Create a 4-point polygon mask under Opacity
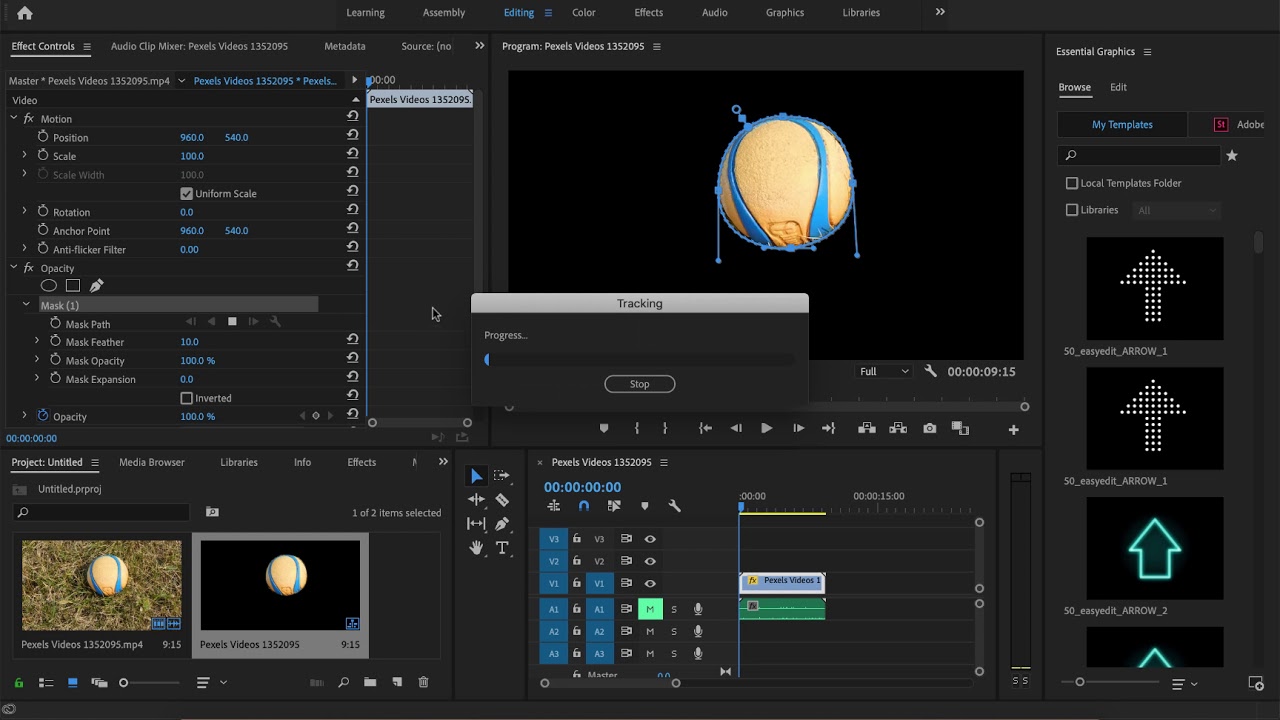Screen dimensions: 1280x720 [73, 286]
